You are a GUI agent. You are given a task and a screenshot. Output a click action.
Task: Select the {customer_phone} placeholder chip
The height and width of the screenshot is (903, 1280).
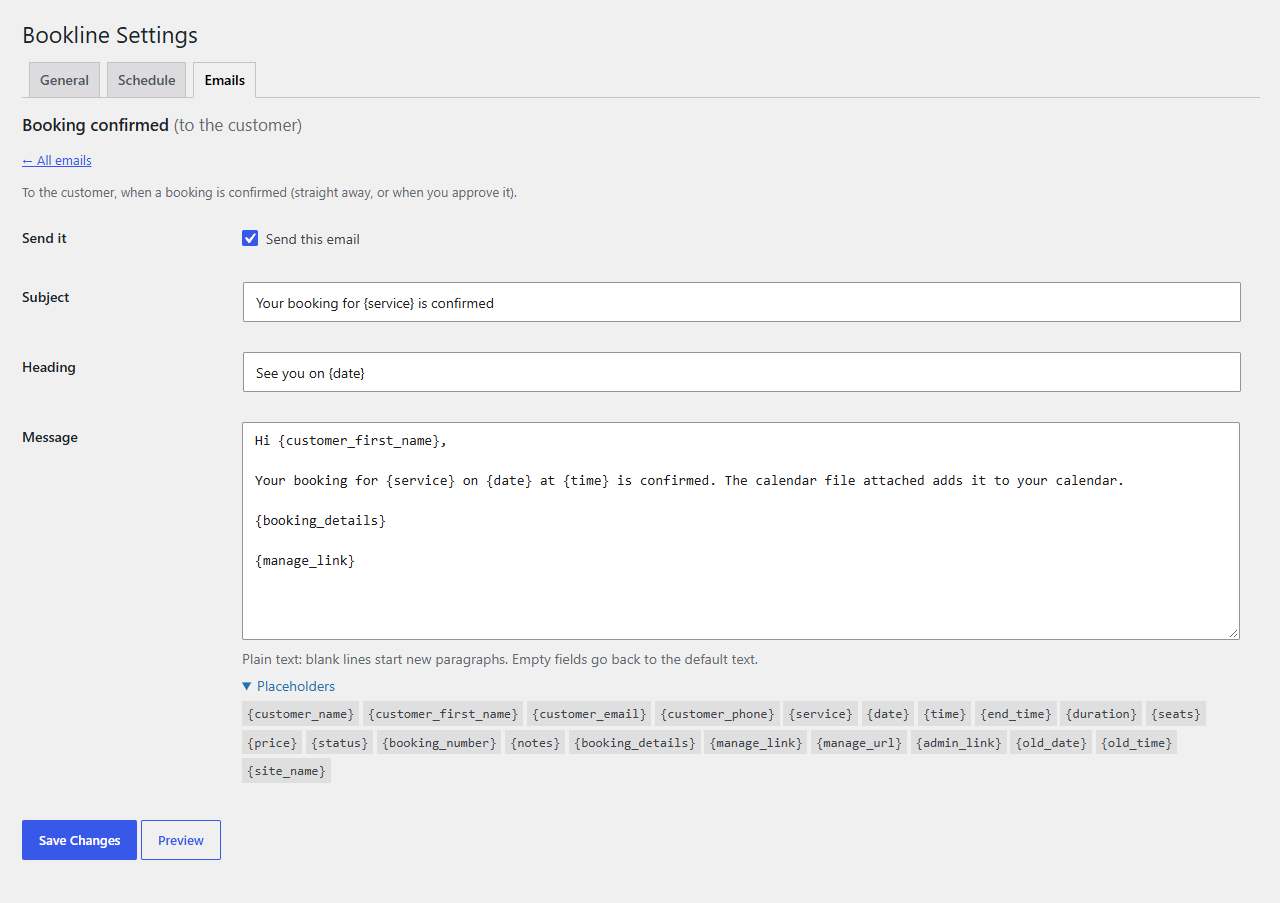tap(717, 714)
